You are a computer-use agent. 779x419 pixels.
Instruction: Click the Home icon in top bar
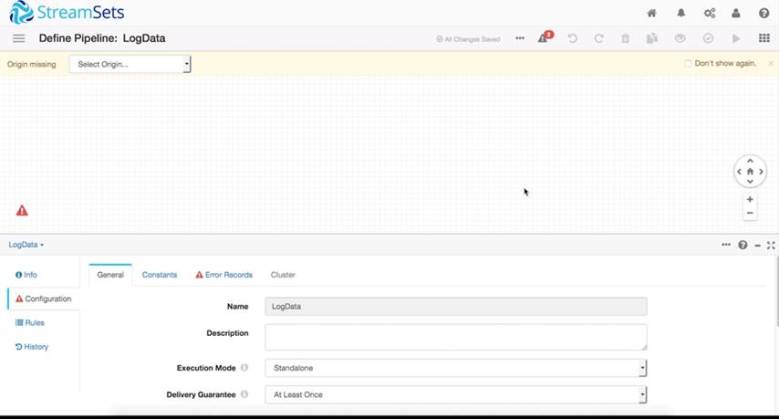coord(652,13)
